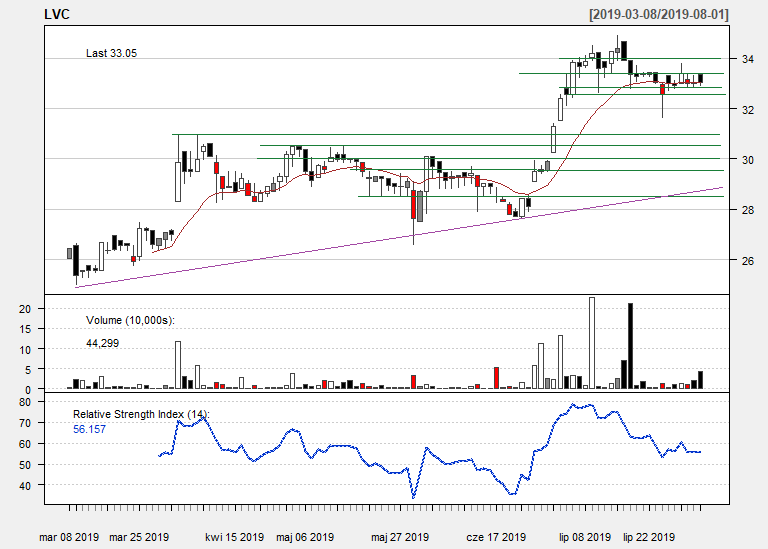Click volume axis label 5
Image resolution: width=768 pixels, height=549 pixels.
28,370
